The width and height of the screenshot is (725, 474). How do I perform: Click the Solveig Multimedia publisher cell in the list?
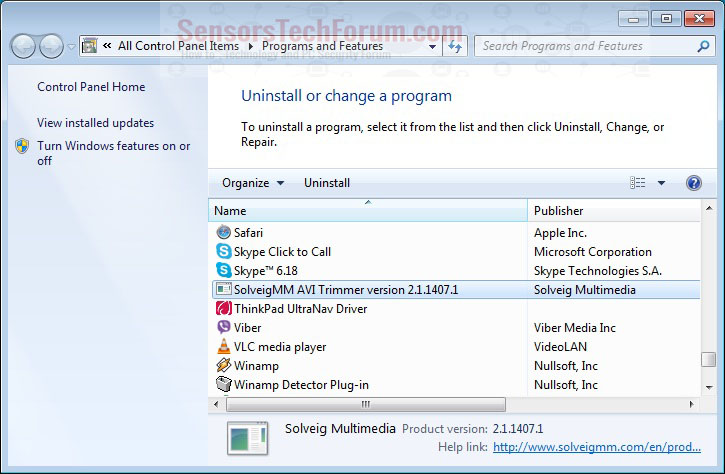click(584, 290)
